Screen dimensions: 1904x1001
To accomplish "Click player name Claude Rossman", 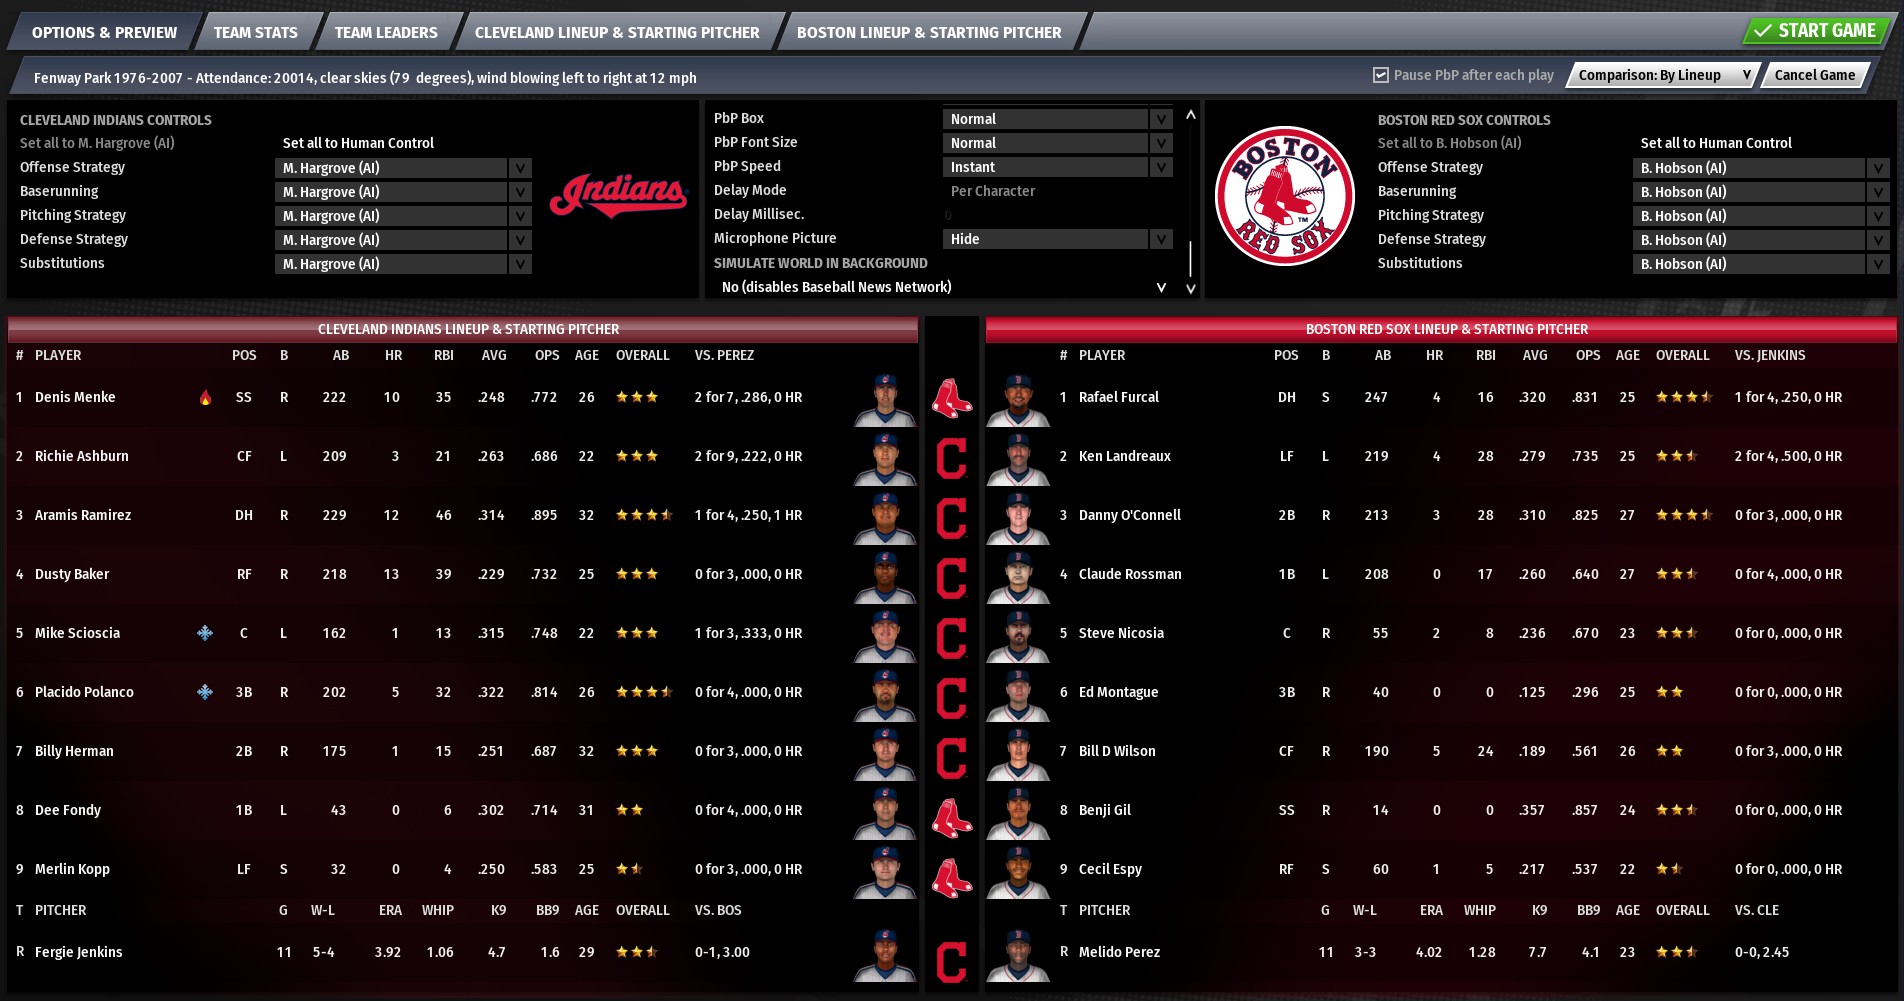I will [1130, 574].
